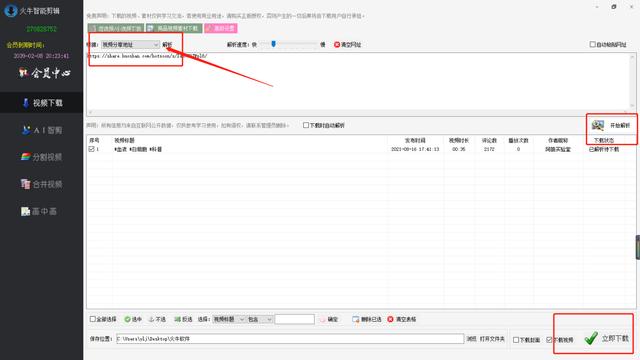Open 合并视频 from the sidebar

point(42,184)
